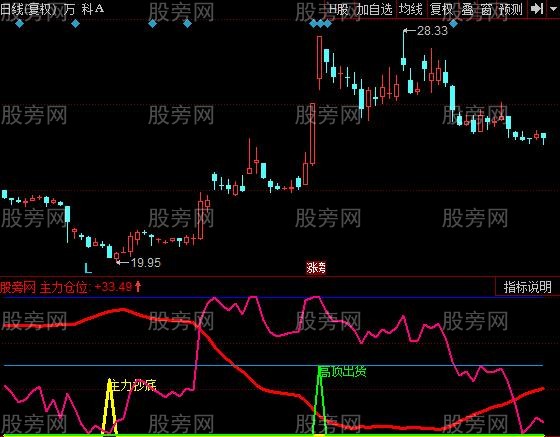Click the 涨停 limit-up marker
The height and width of the screenshot is (437, 560).
316,267
